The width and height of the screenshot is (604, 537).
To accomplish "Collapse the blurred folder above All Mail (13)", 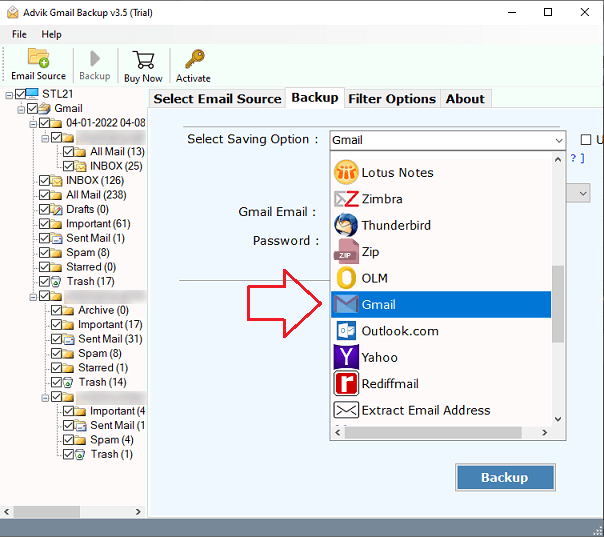I will tap(45, 138).
